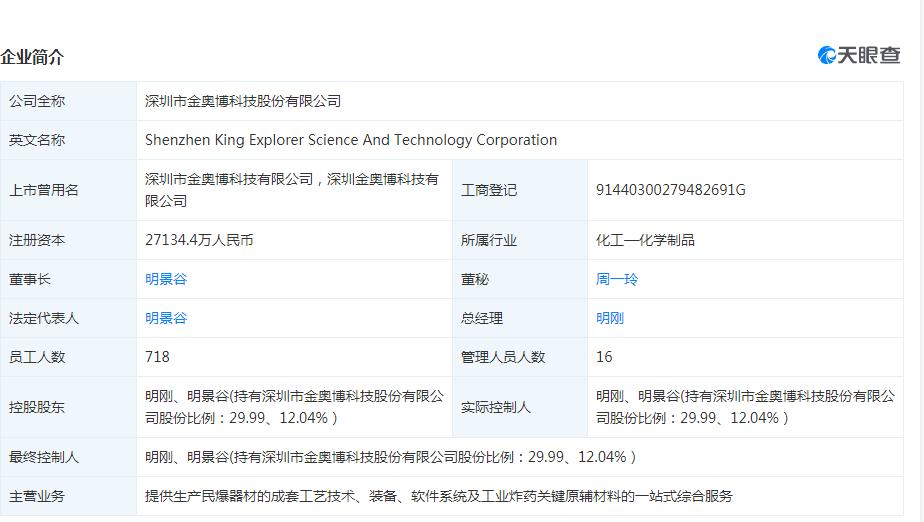Click registration number 91440300279482691G
924x522 pixels.
671,190
